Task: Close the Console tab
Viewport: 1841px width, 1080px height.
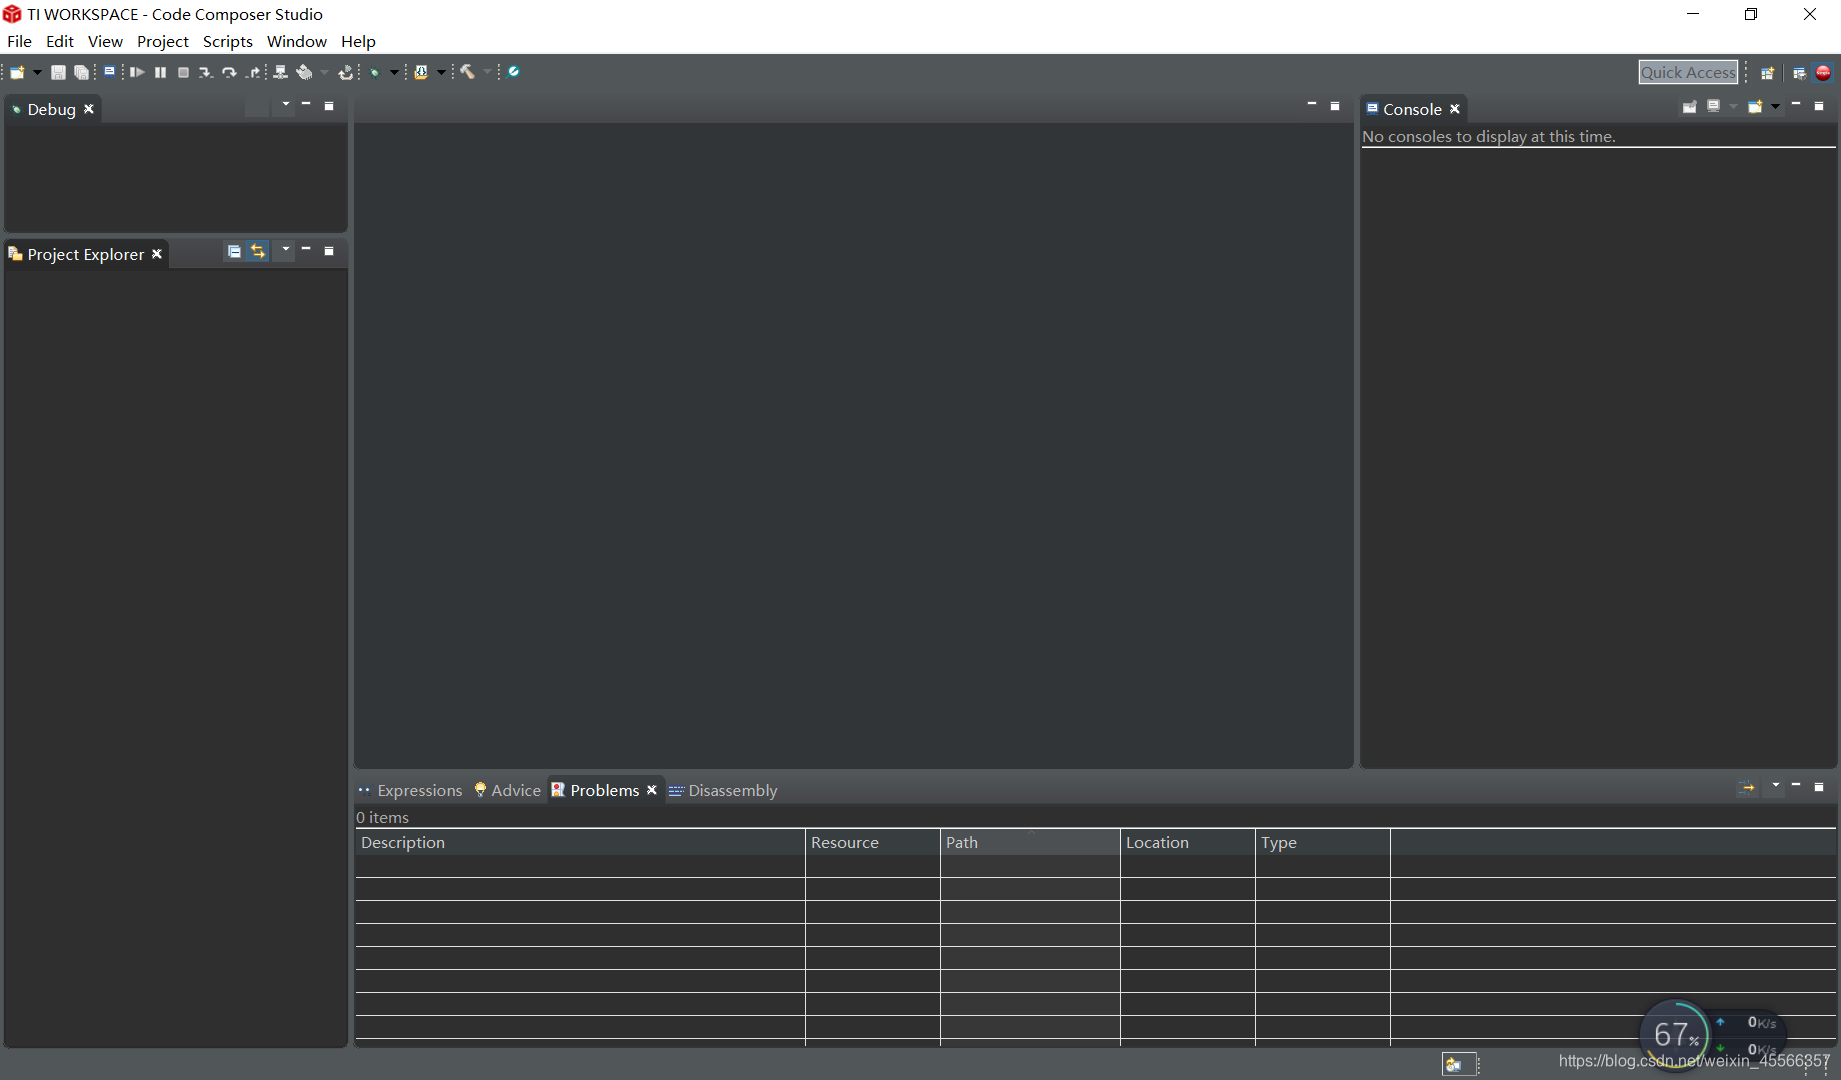Action: [1455, 109]
